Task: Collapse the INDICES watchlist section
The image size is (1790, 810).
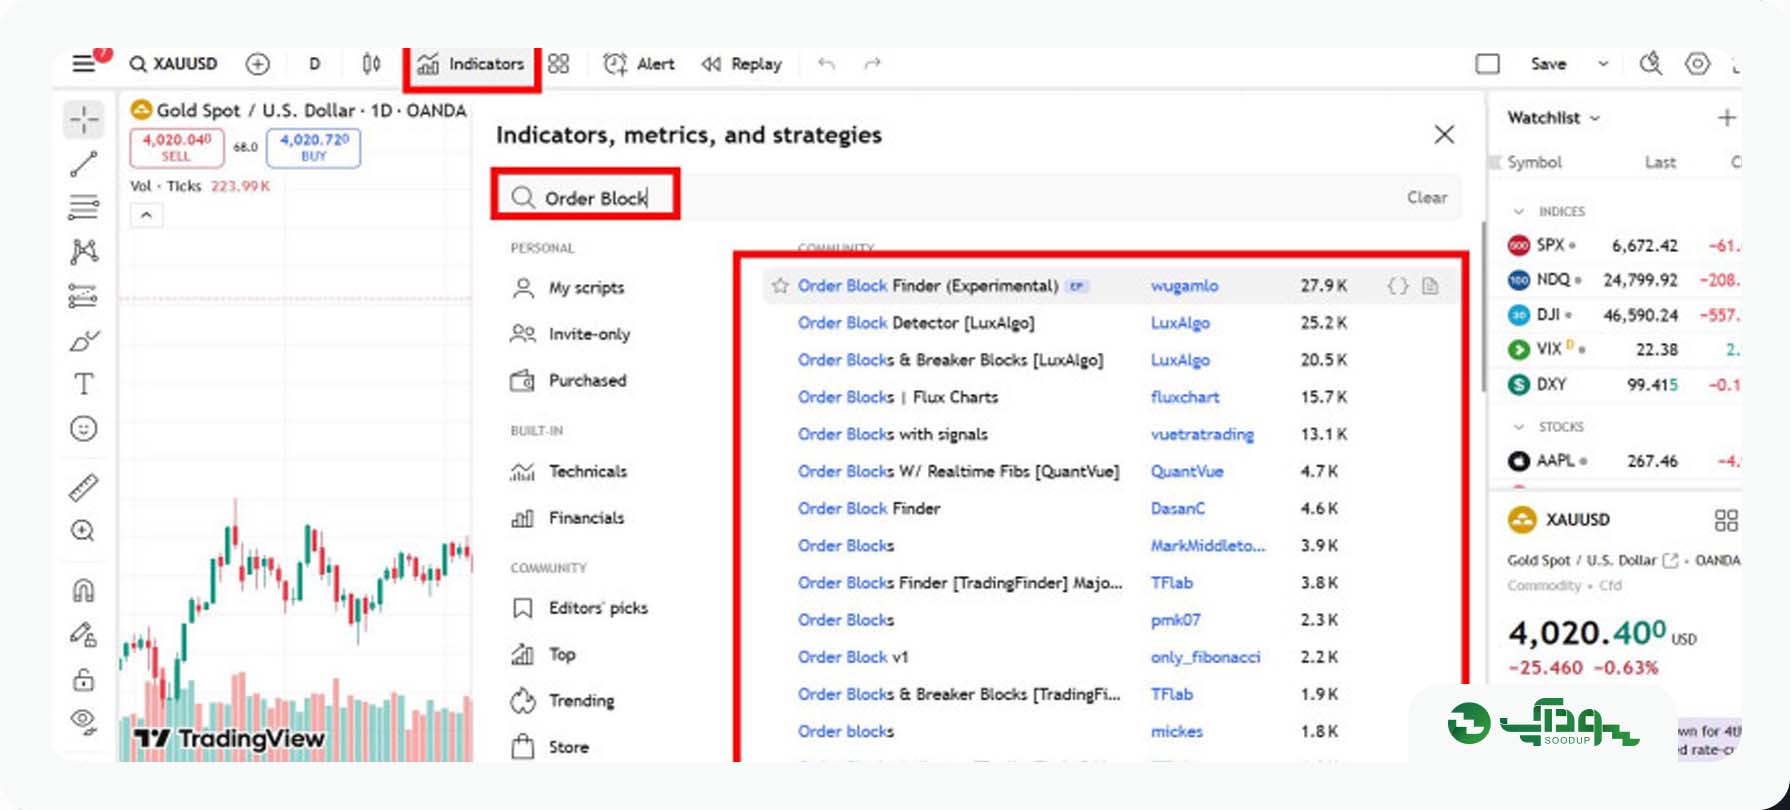Action: click(1519, 212)
